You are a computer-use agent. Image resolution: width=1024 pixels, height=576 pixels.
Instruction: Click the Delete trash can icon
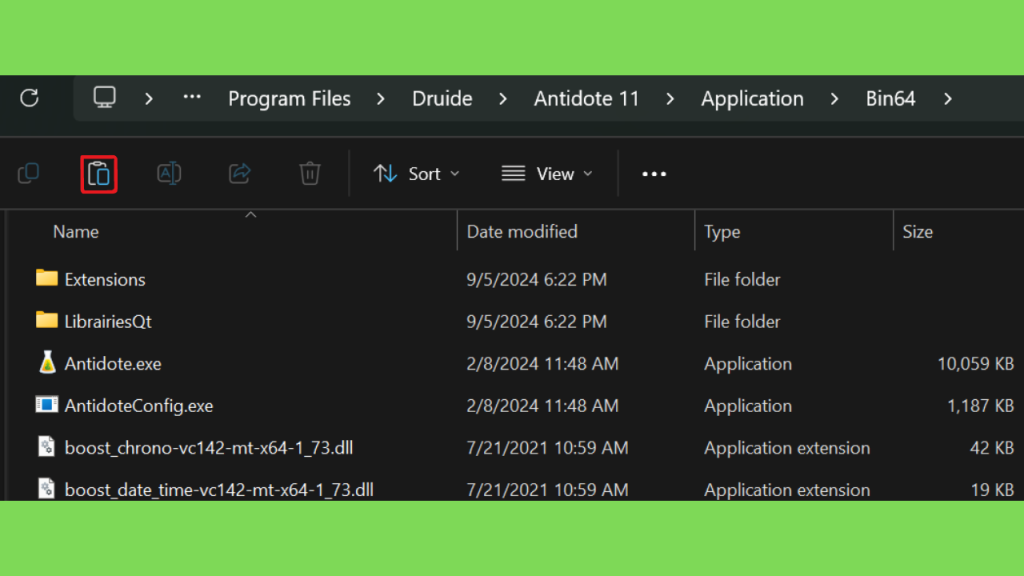coord(310,174)
